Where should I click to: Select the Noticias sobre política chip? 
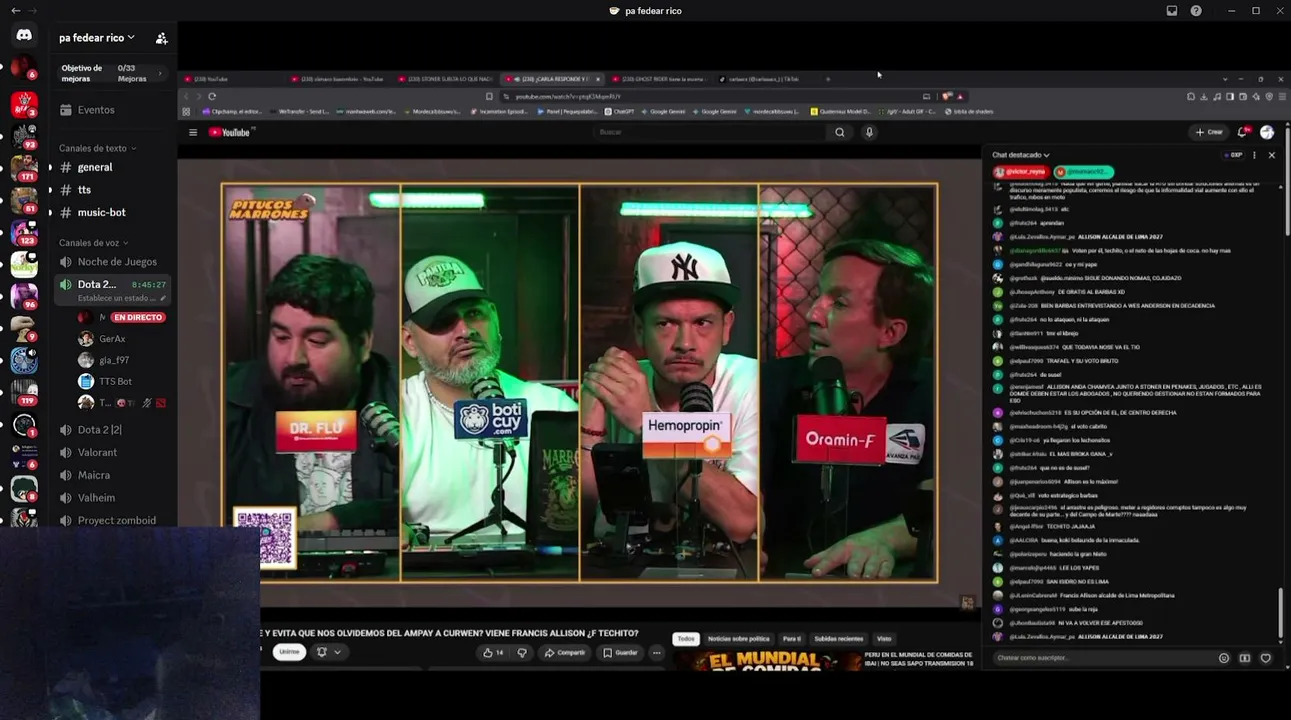[x=739, y=639]
